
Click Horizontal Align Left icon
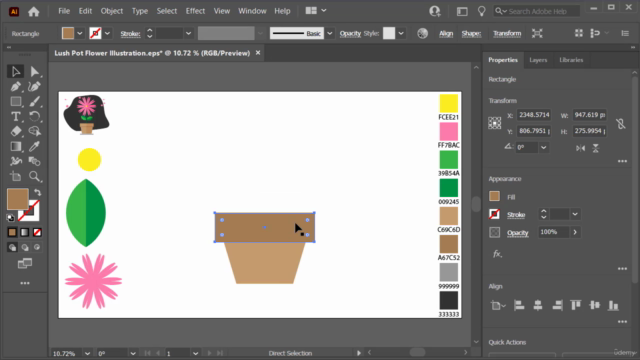coord(519,305)
